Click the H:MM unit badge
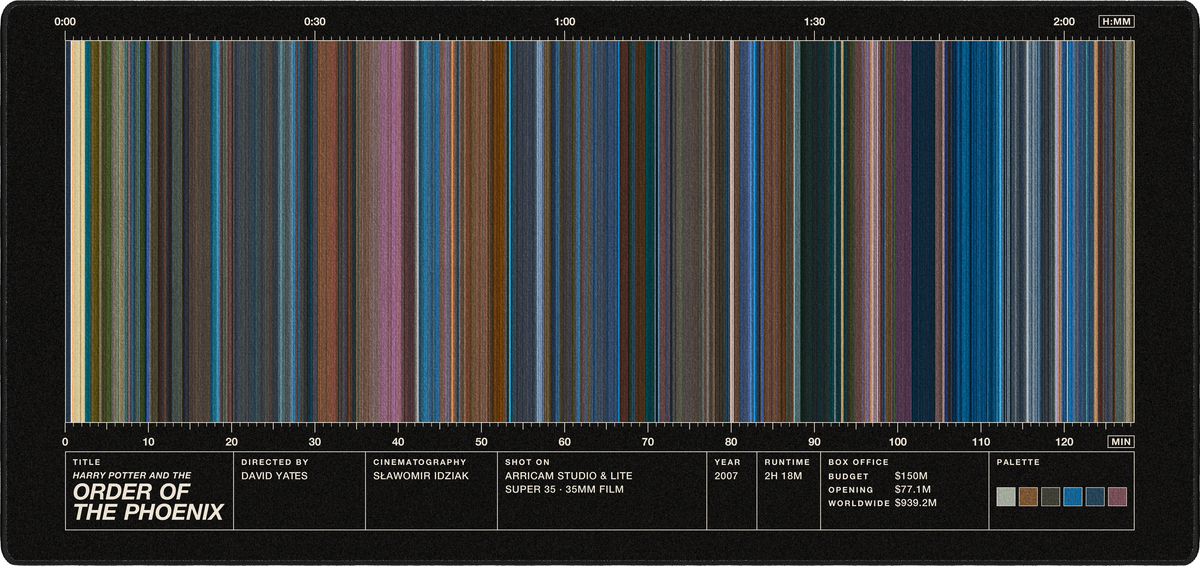 pyautogui.click(x=1116, y=21)
